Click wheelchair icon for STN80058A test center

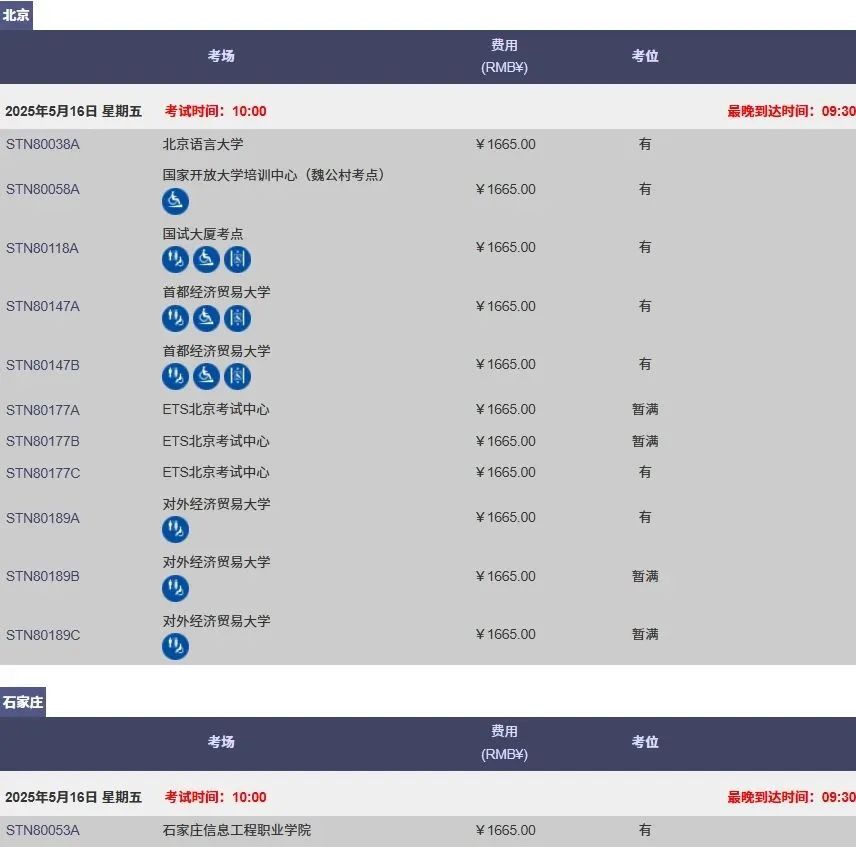click(175, 201)
